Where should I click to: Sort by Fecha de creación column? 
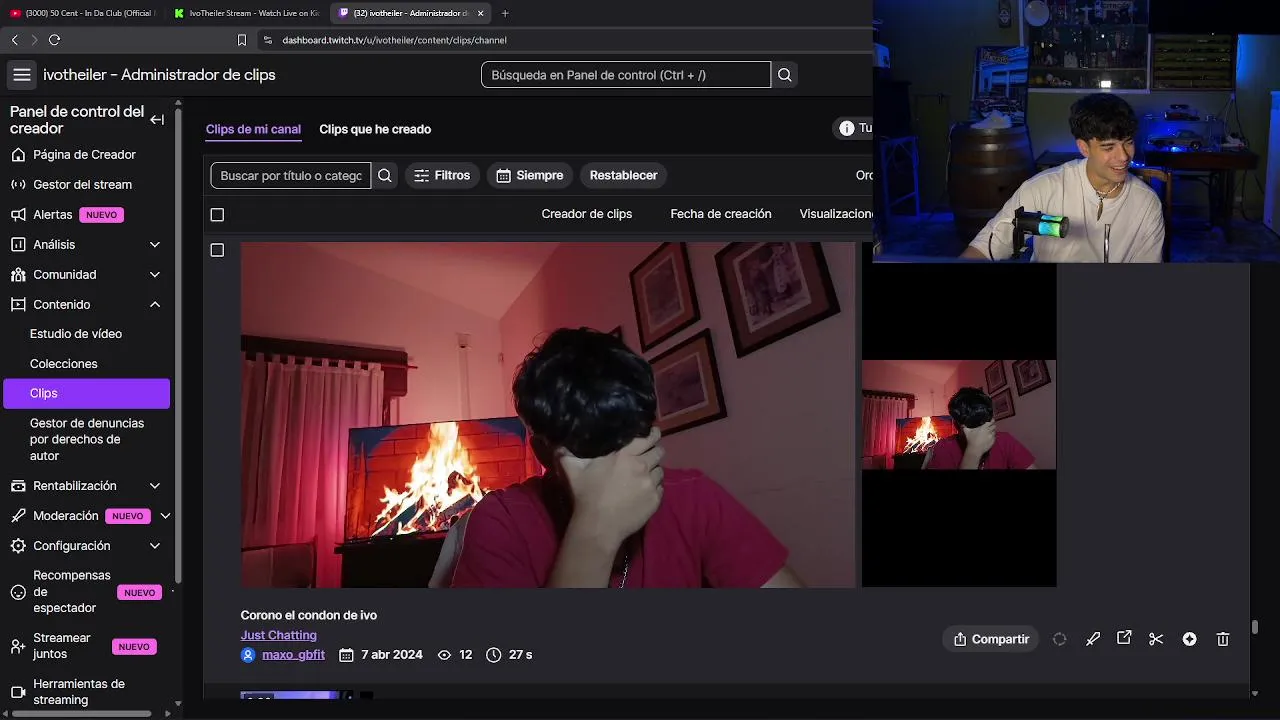[x=720, y=214]
